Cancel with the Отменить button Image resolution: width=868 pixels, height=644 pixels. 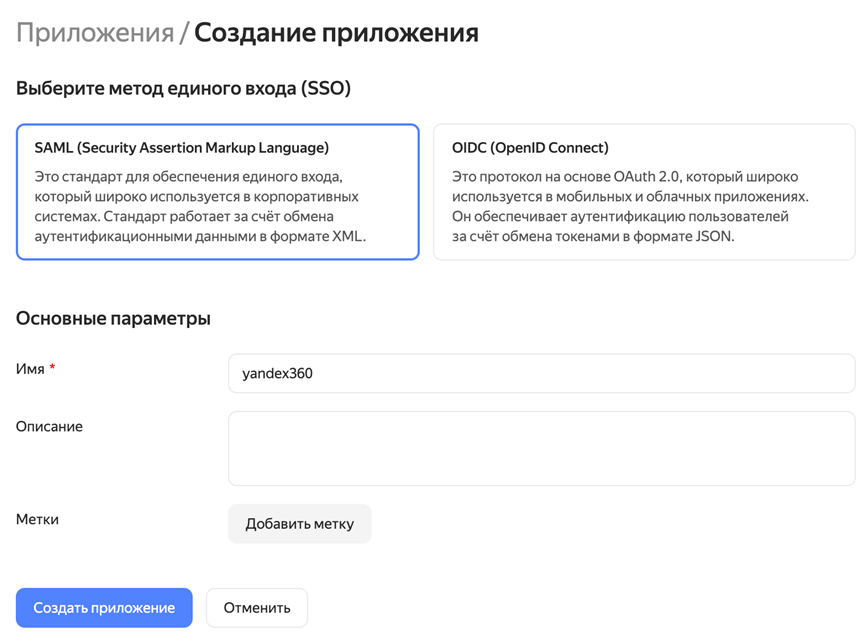pos(257,607)
